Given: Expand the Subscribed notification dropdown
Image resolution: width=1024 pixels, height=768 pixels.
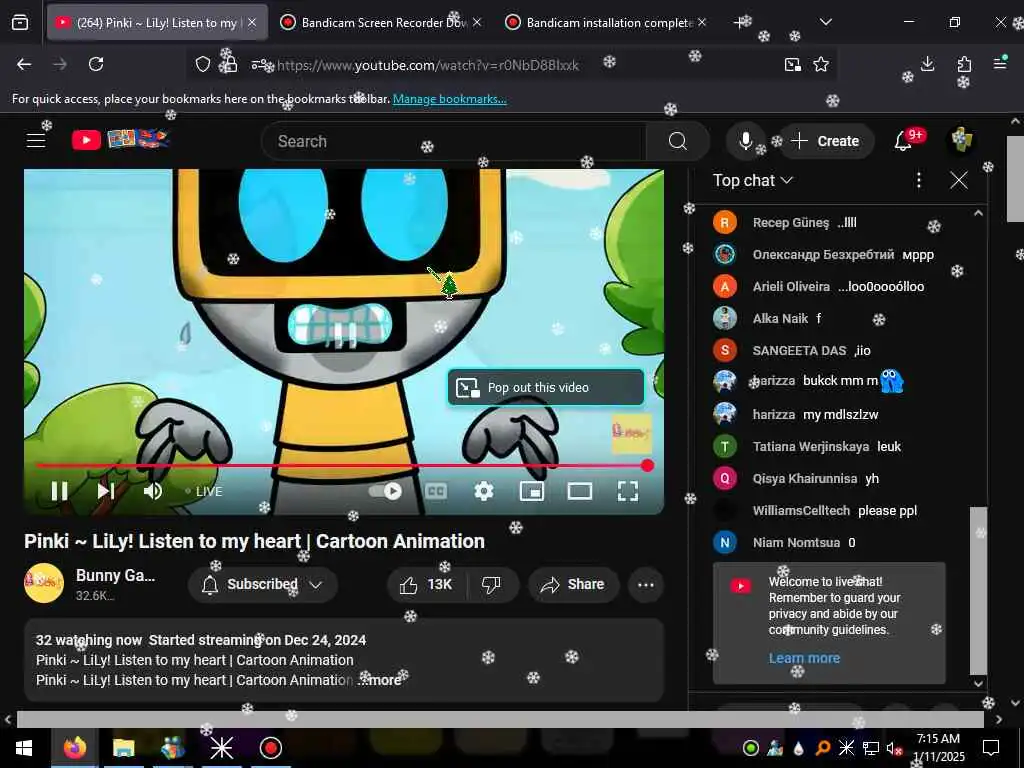Looking at the screenshot, I should click(263, 584).
